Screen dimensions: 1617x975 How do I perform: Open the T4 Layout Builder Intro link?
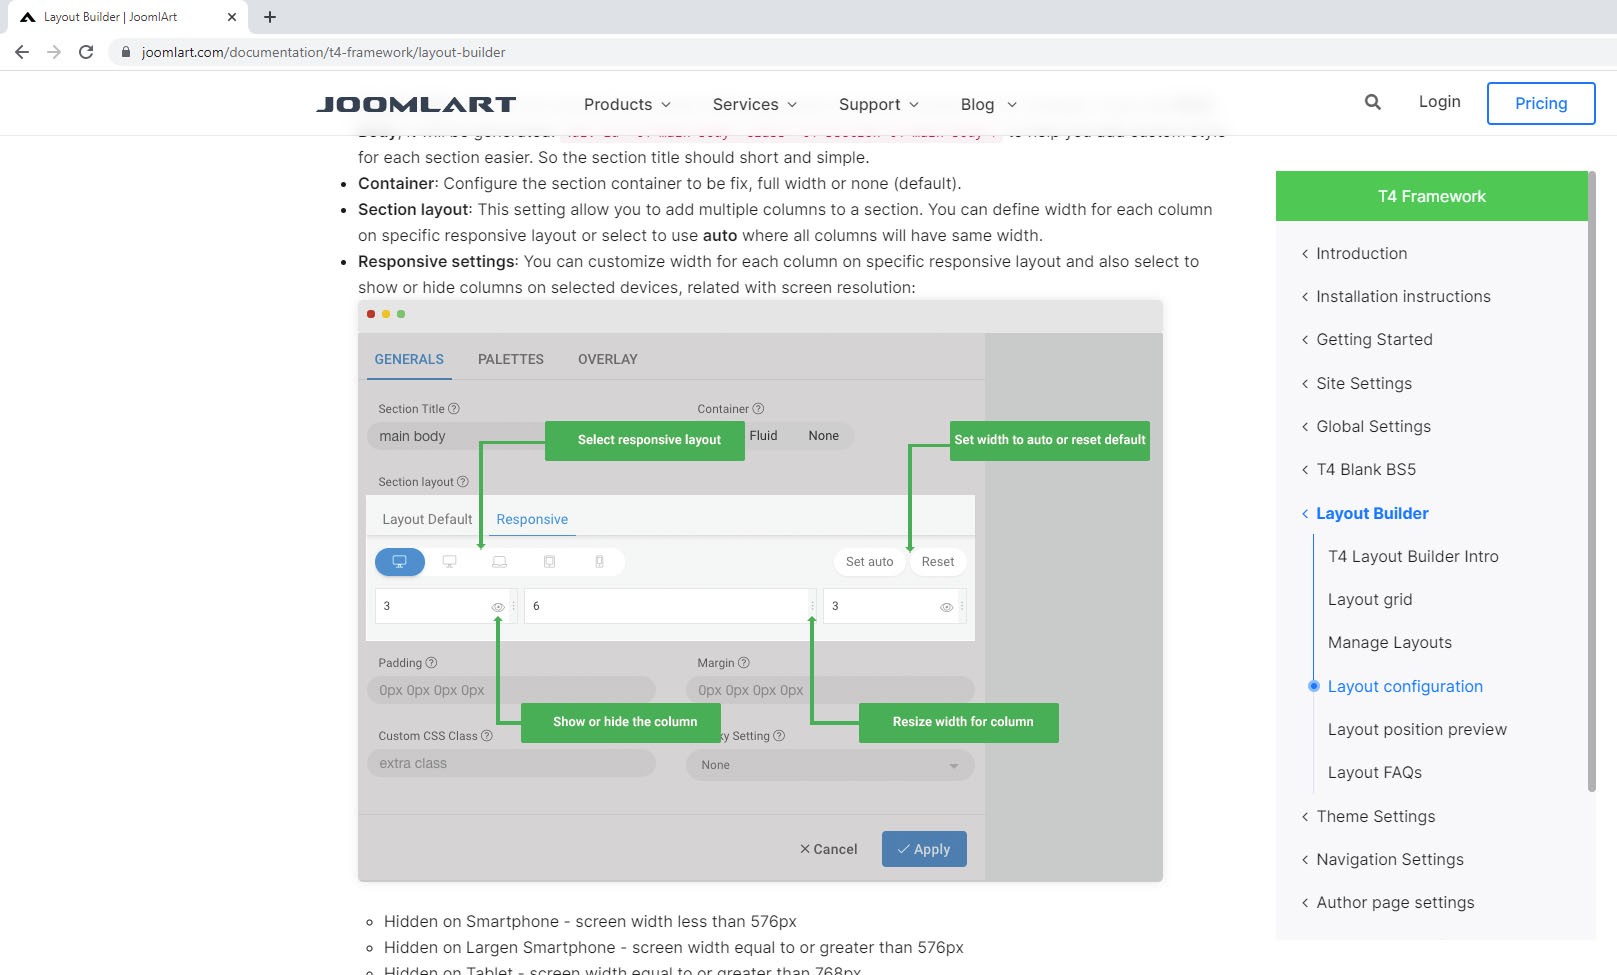[x=1413, y=557]
